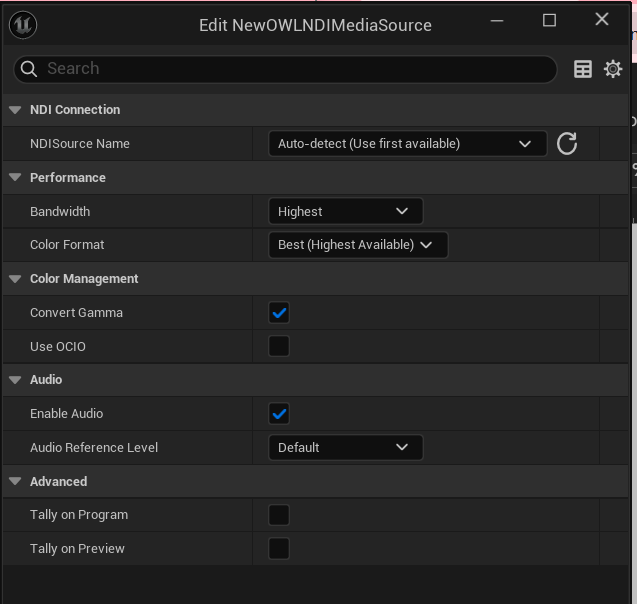Click the Audio Reference Level label
The image size is (637, 604).
point(94,447)
